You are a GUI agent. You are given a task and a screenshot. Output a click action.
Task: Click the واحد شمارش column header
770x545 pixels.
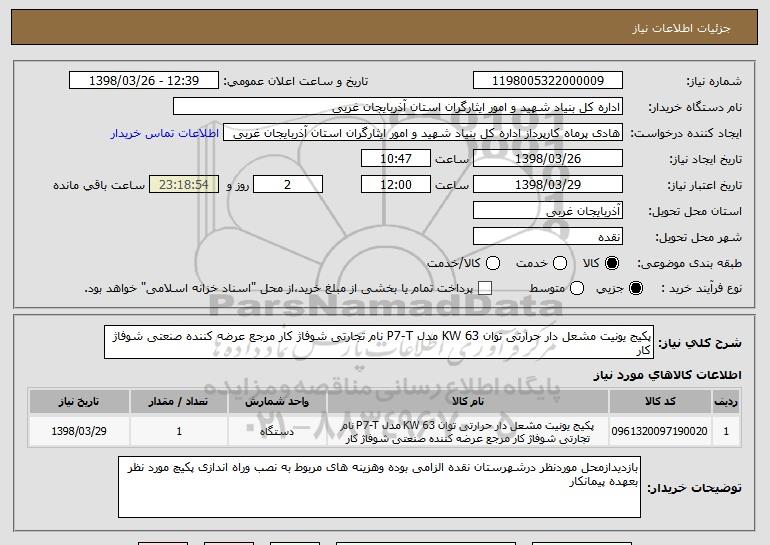277,402
